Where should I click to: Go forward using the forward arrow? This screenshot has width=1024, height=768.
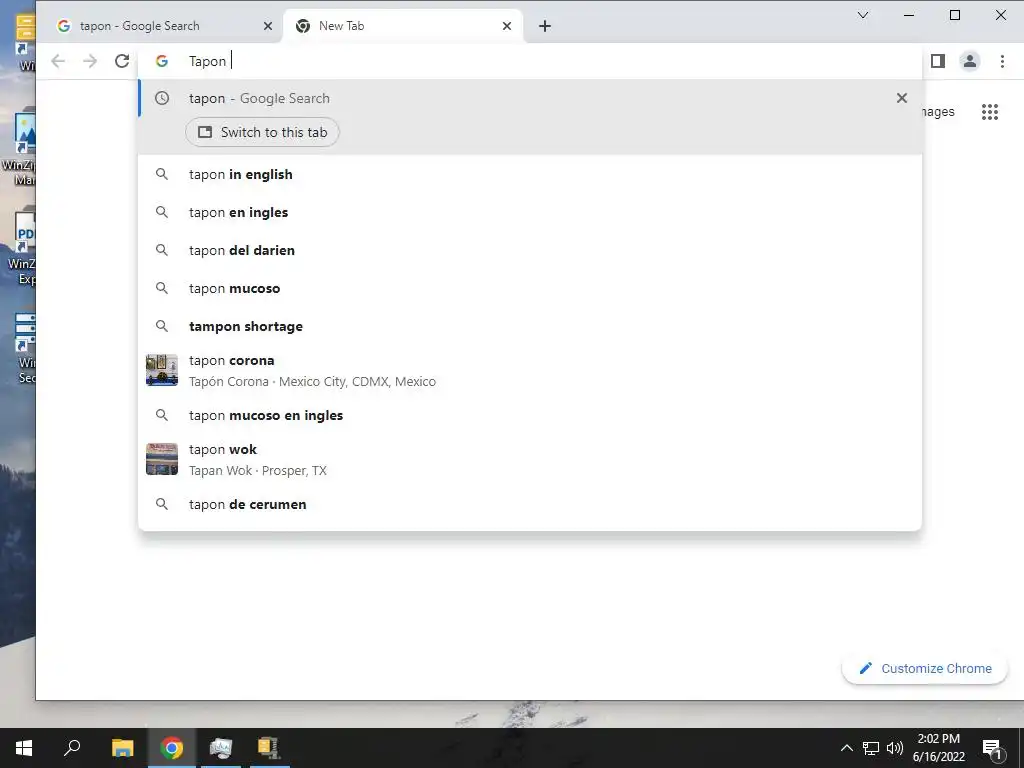(90, 61)
